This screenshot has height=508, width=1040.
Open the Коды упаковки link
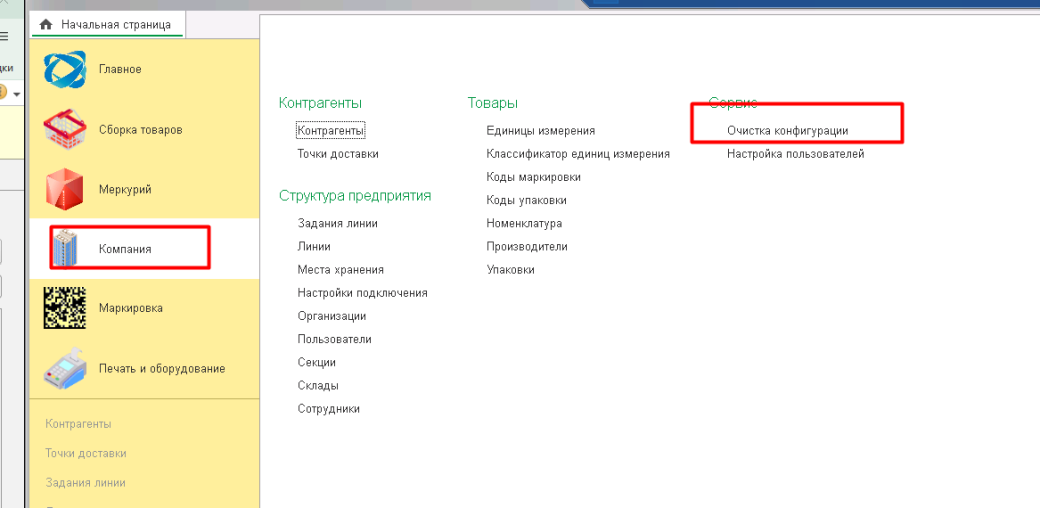(527, 200)
